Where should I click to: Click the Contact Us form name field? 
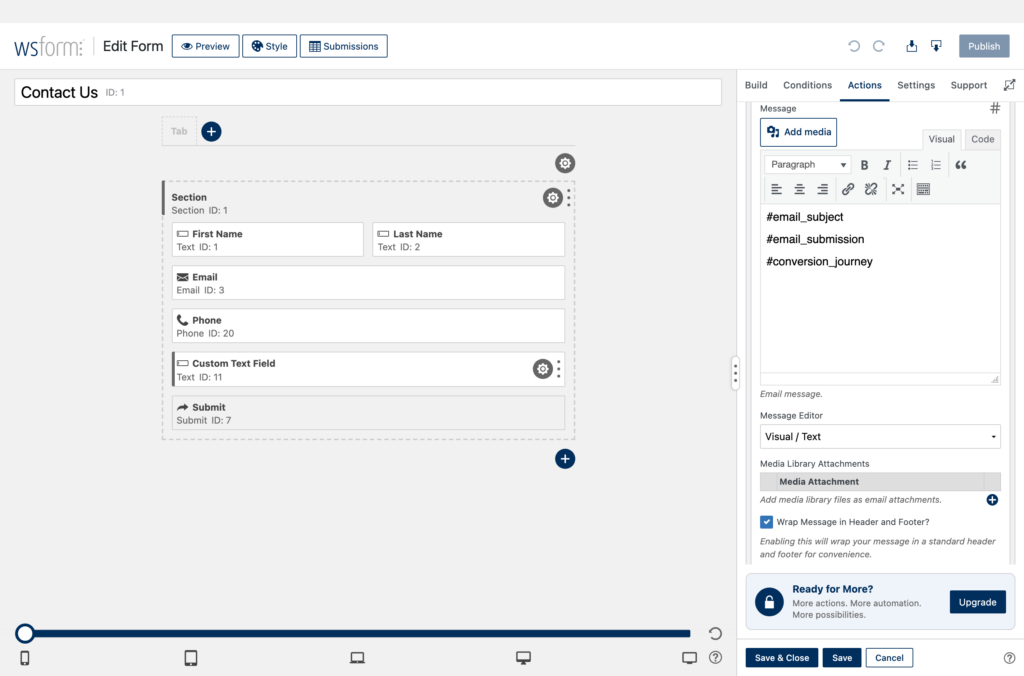pos(368,92)
